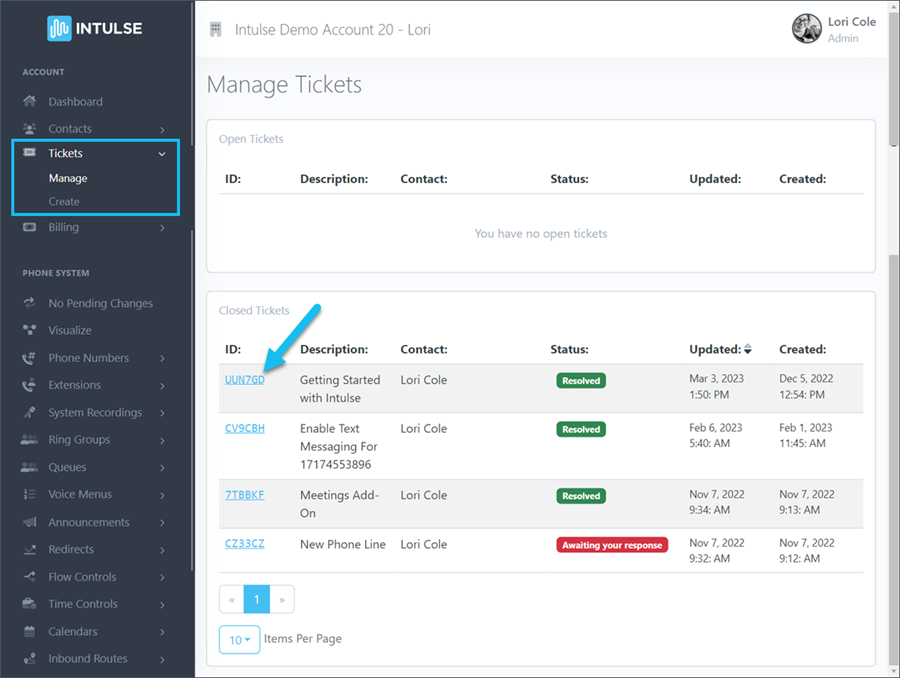This screenshot has width=900, height=678.
Task: Click the No Pending Changes sync icon
Action: coord(29,303)
